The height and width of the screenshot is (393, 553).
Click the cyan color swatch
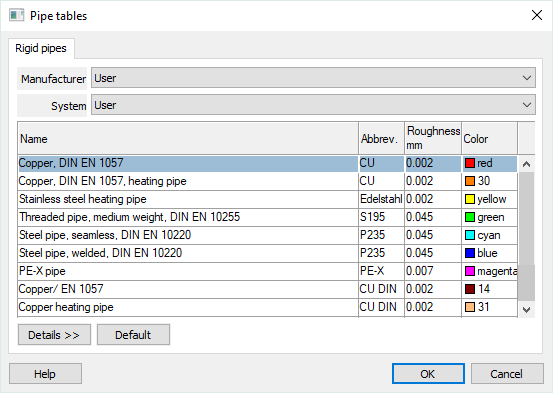coord(470,235)
